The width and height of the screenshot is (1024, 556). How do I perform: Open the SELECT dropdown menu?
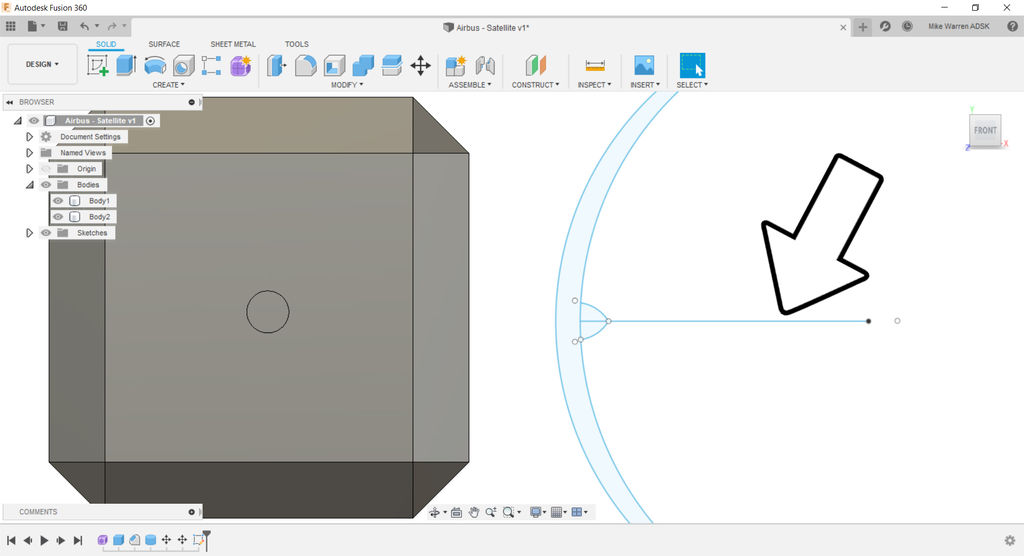tap(692, 85)
